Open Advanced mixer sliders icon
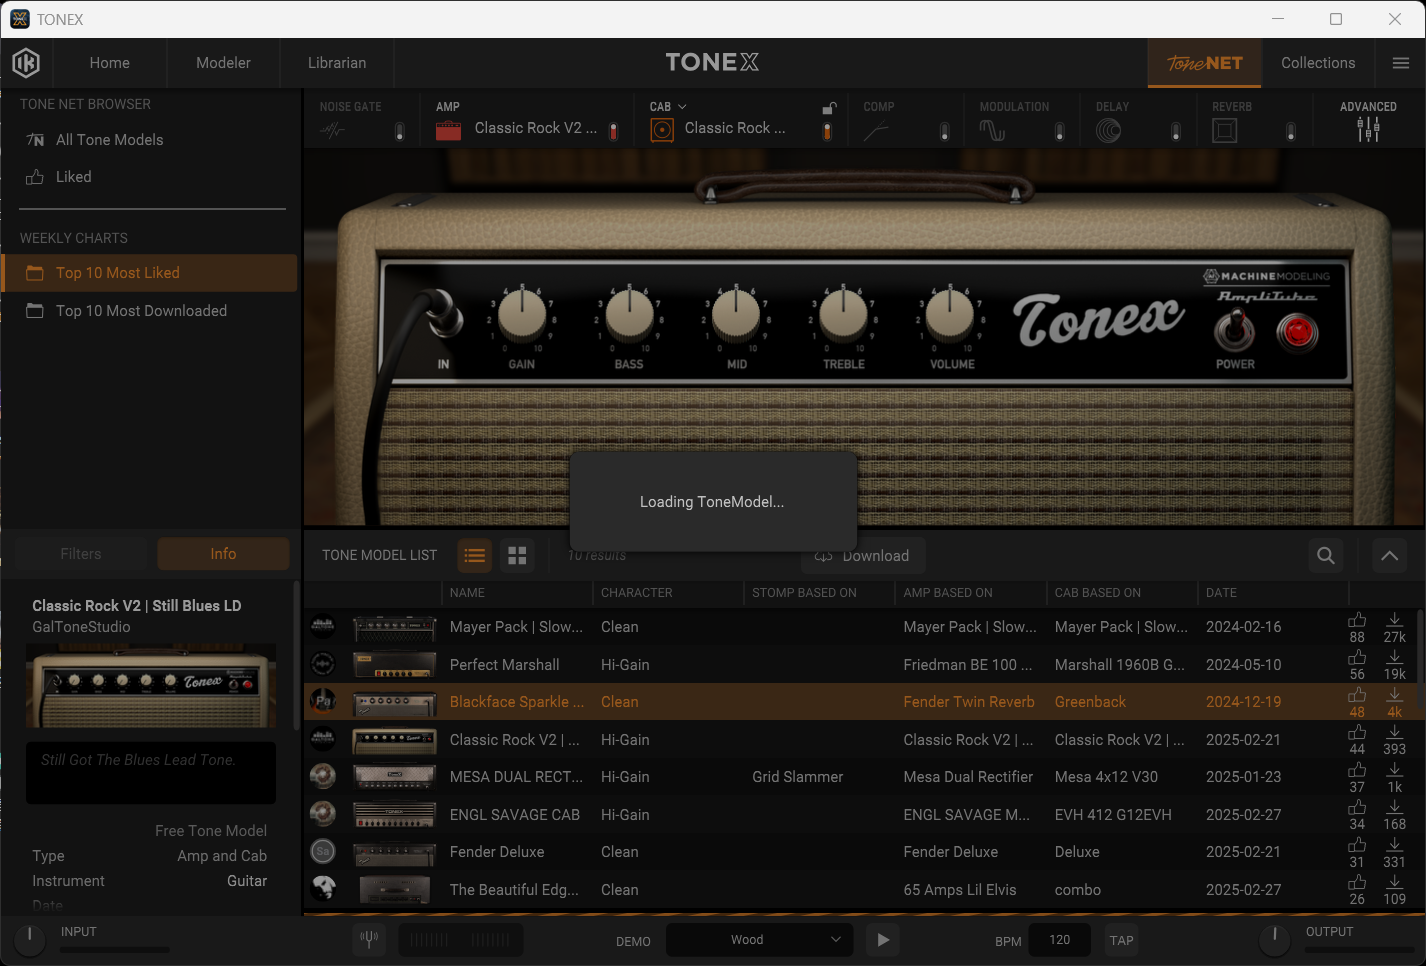 1368,129
